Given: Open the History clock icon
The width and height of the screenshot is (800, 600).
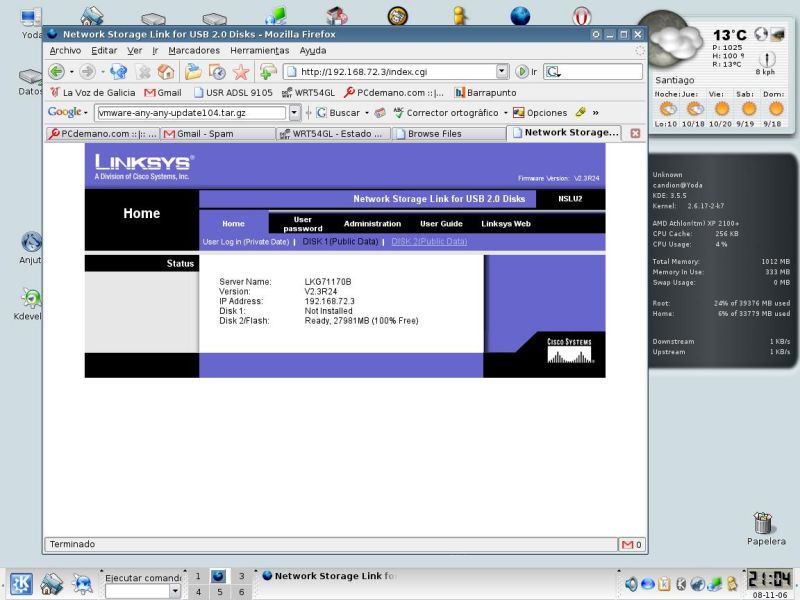Looking at the screenshot, I should 217,72.
